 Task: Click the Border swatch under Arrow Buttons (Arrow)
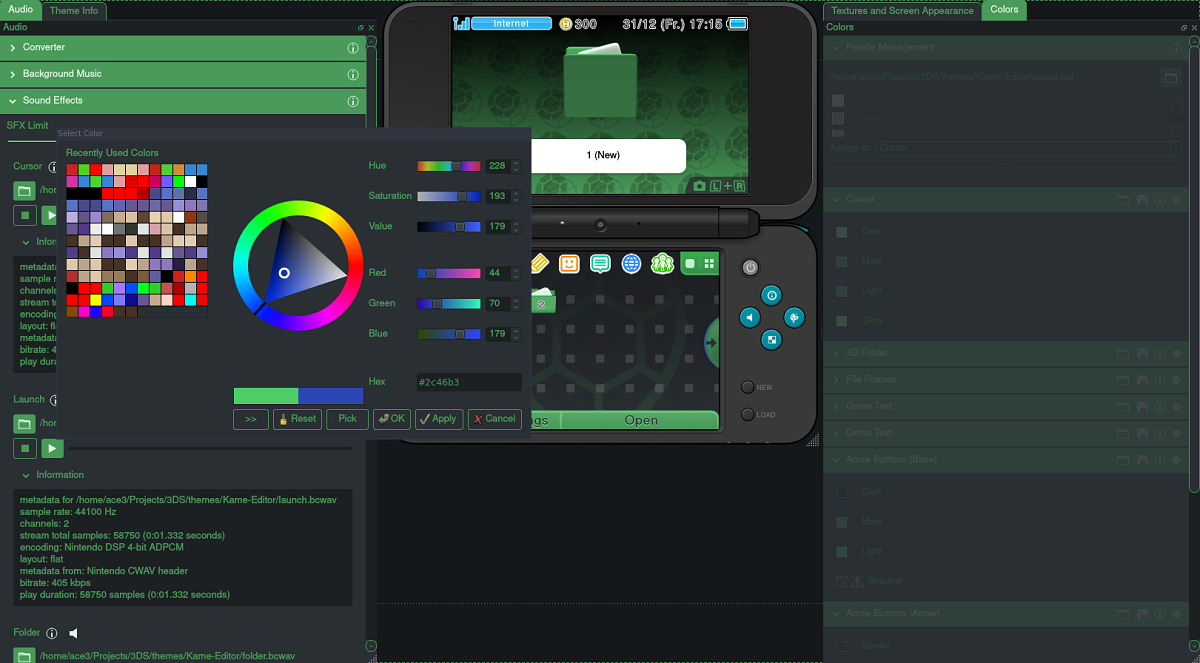coord(841,646)
